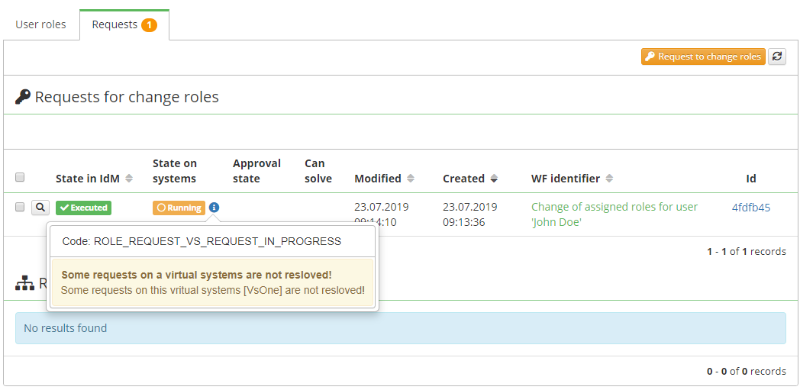800x390 pixels.
Task: Click the sitemap icon in lower section heading
Action: coord(24,283)
